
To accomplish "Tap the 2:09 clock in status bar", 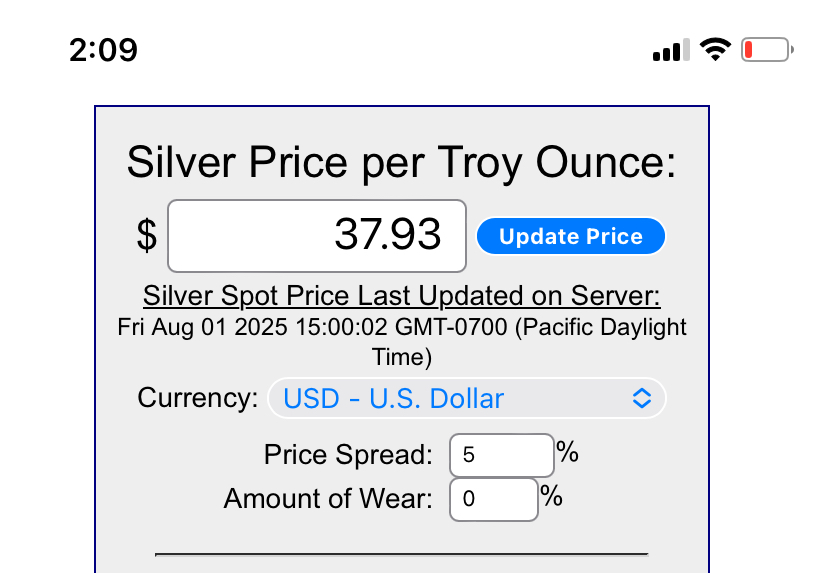I will point(103,49).
